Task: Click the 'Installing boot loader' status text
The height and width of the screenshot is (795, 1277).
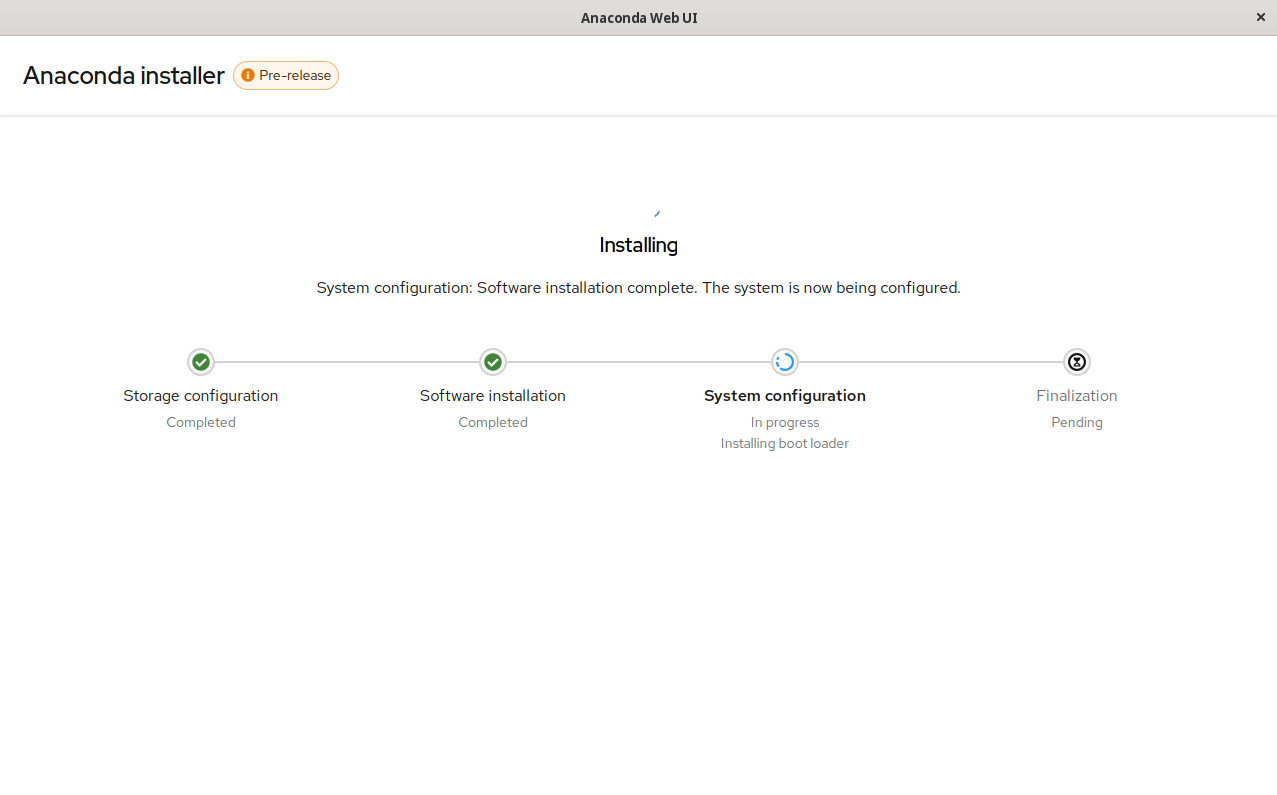Action: pyautogui.click(x=785, y=443)
